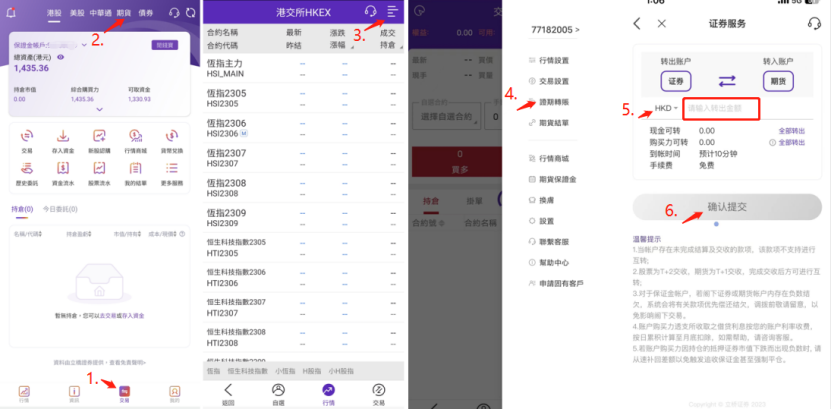Switch to the 期貨 tab

(124, 13)
